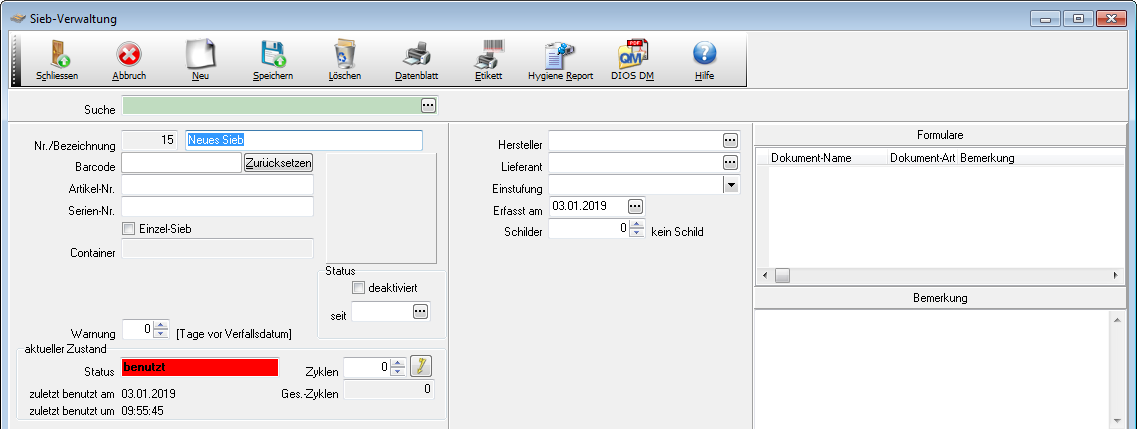This screenshot has height=429, width=1137.
Task: Open the Suche lookup ellipsis button
Action: click(x=429, y=106)
